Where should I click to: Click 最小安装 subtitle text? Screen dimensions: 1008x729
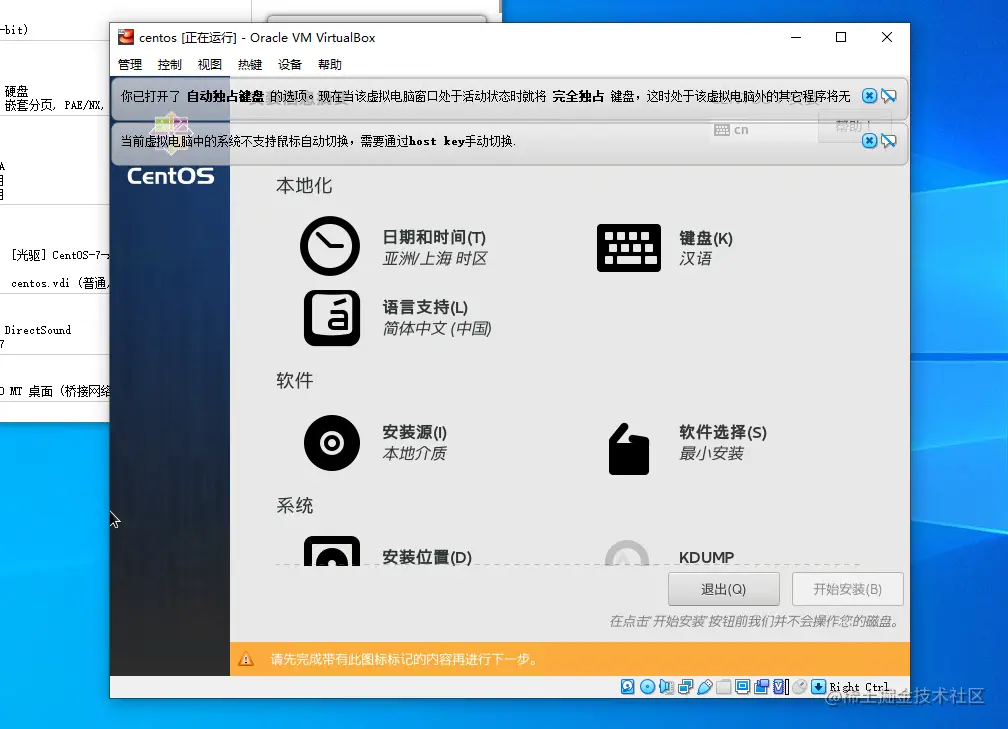711,453
